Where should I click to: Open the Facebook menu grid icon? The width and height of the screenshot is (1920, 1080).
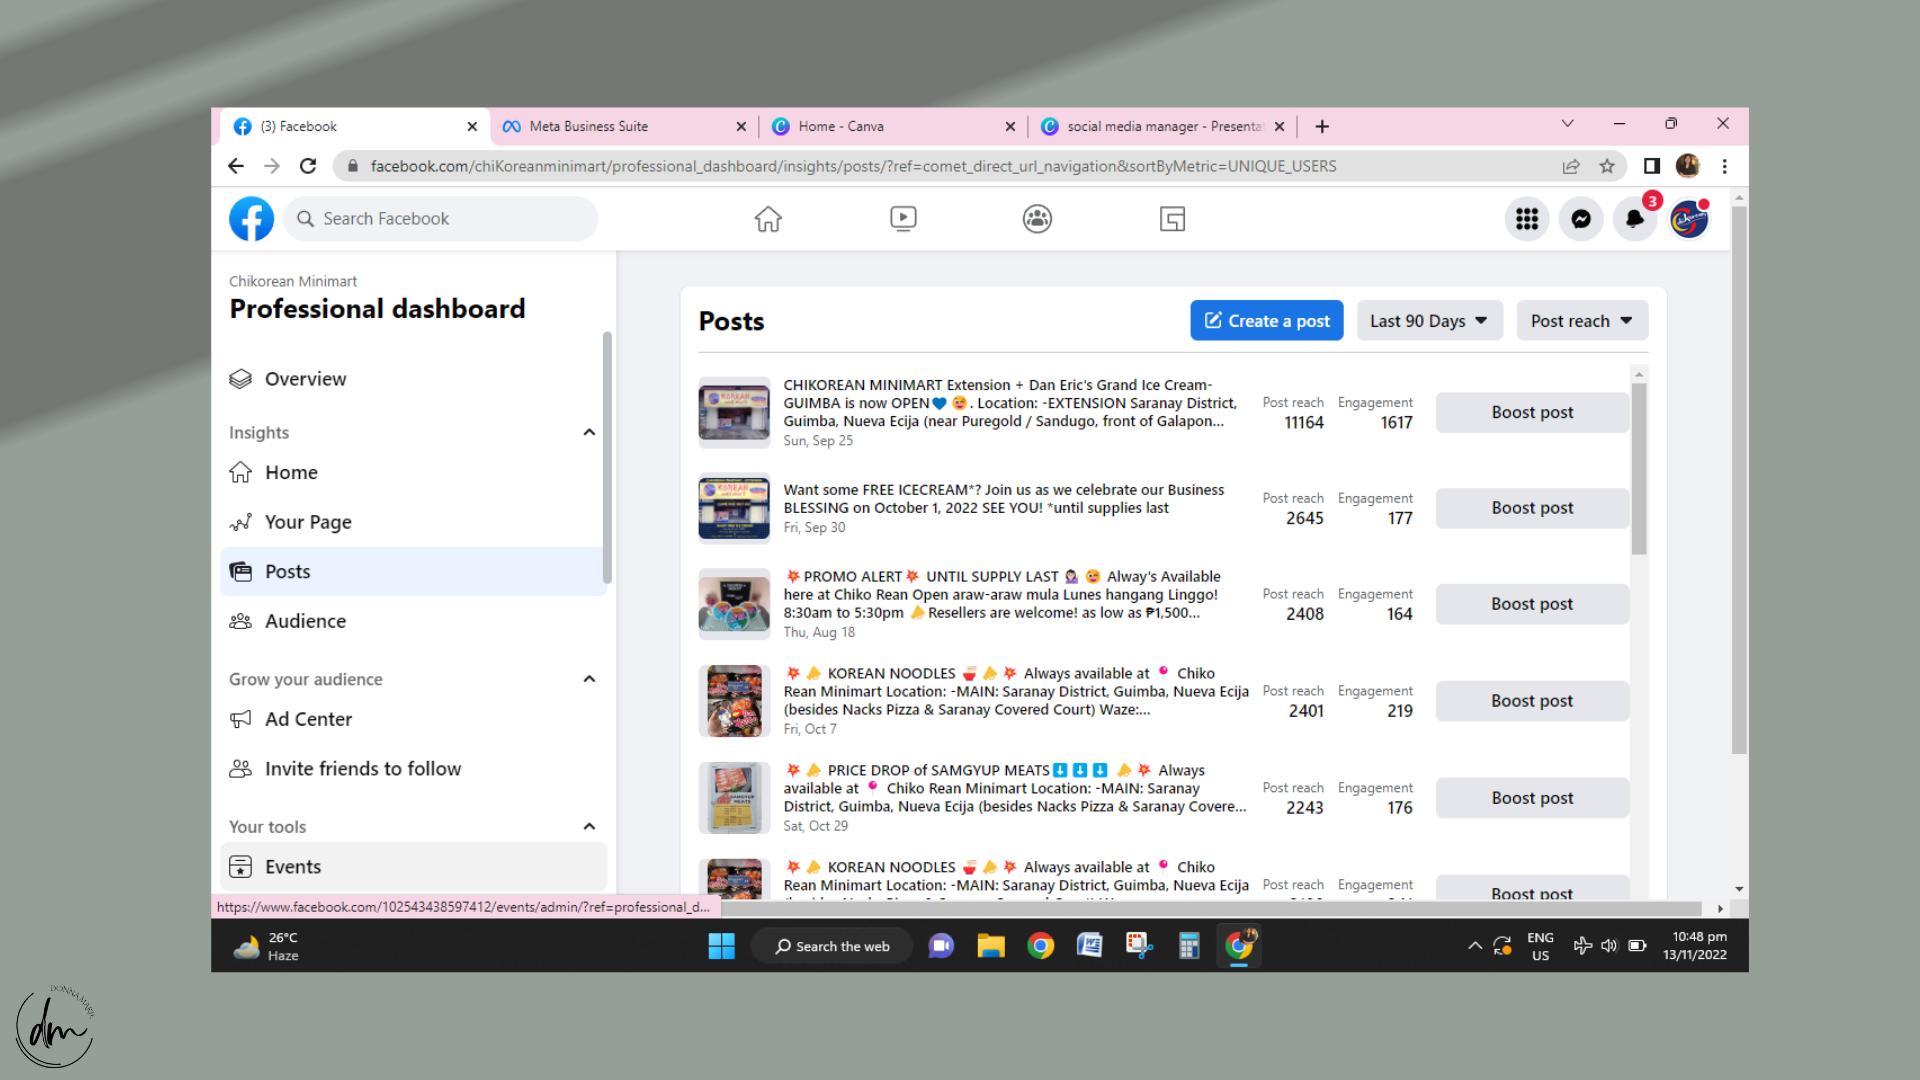[x=1527, y=219]
